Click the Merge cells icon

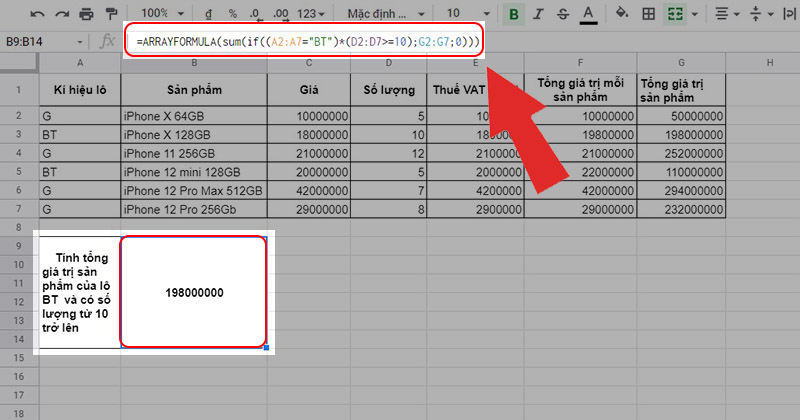click(x=675, y=14)
